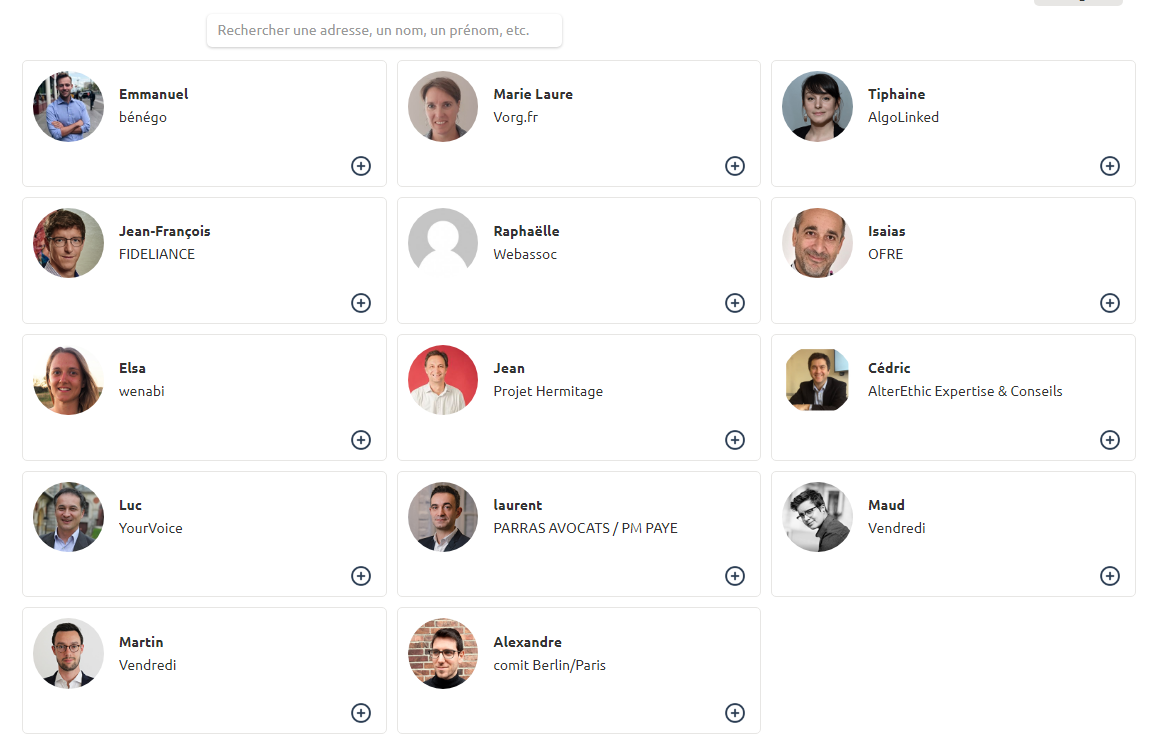Click the plus icon on Alexandre's card

point(735,713)
